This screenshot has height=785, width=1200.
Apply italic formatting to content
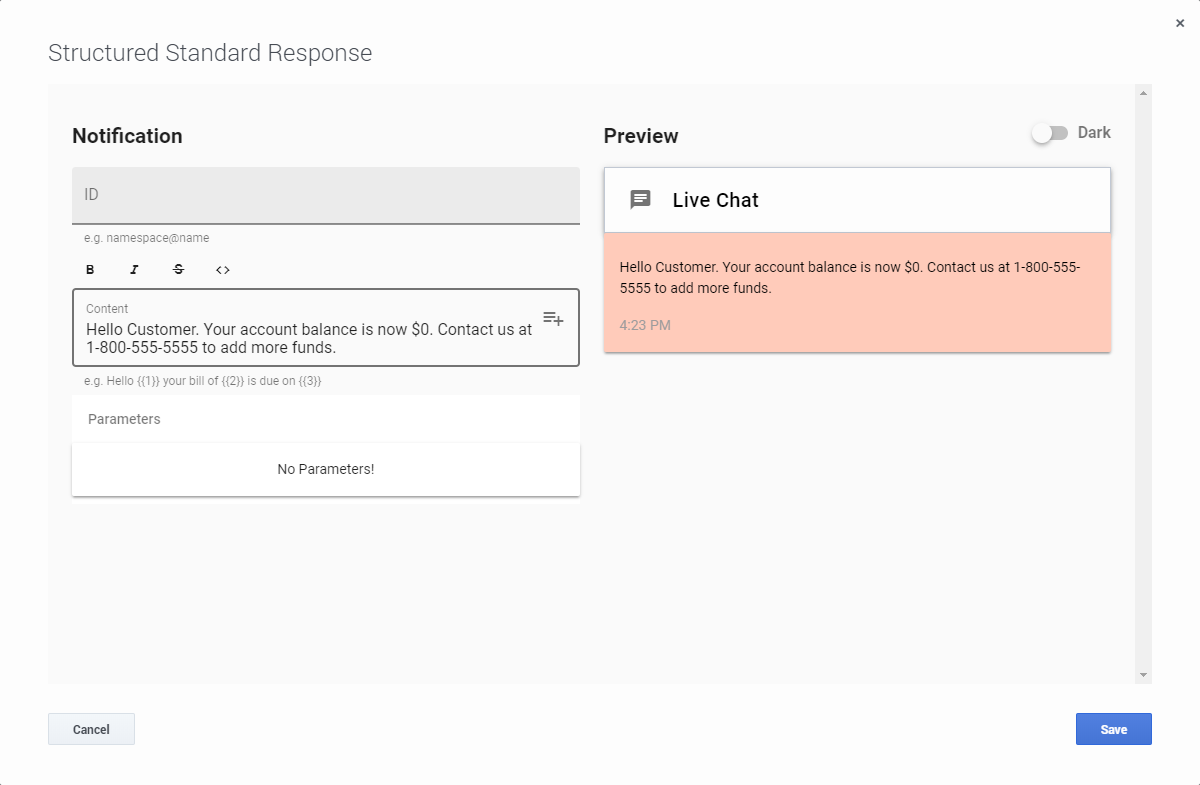[134, 270]
